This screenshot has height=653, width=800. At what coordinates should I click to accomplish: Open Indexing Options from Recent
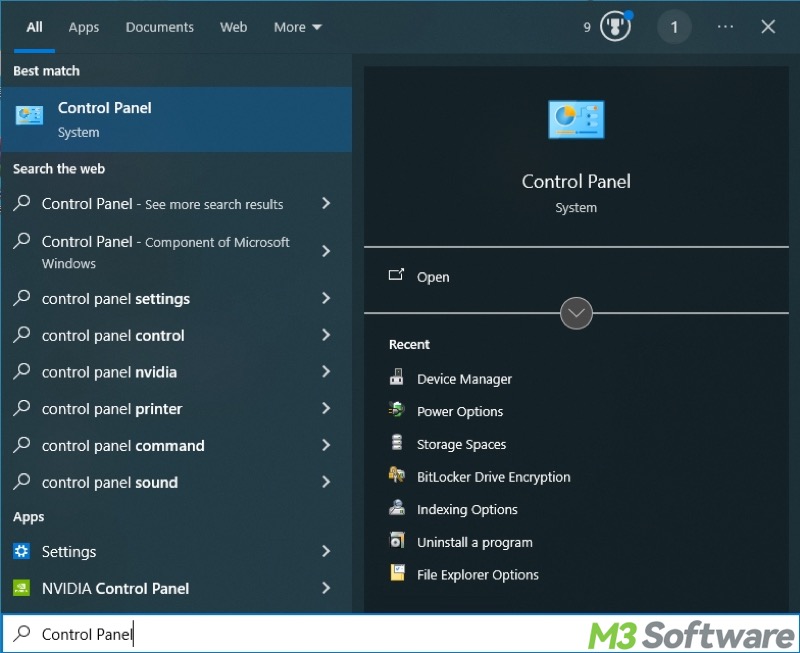click(x=467, y=509)
